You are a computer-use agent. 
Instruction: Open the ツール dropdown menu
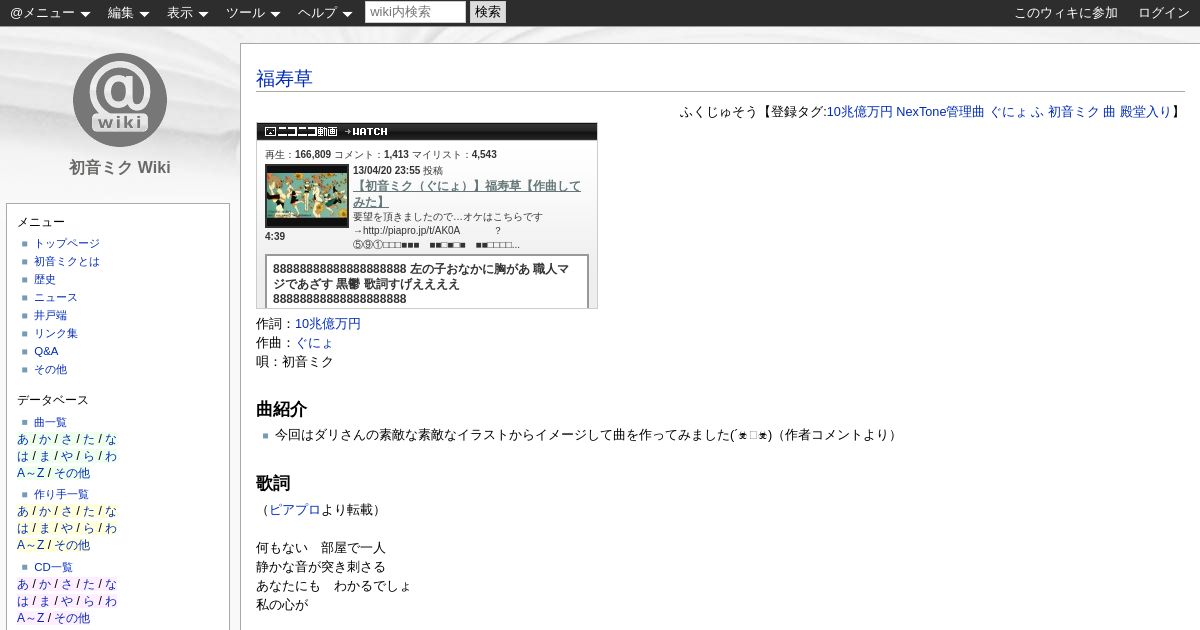pos(253,13)
